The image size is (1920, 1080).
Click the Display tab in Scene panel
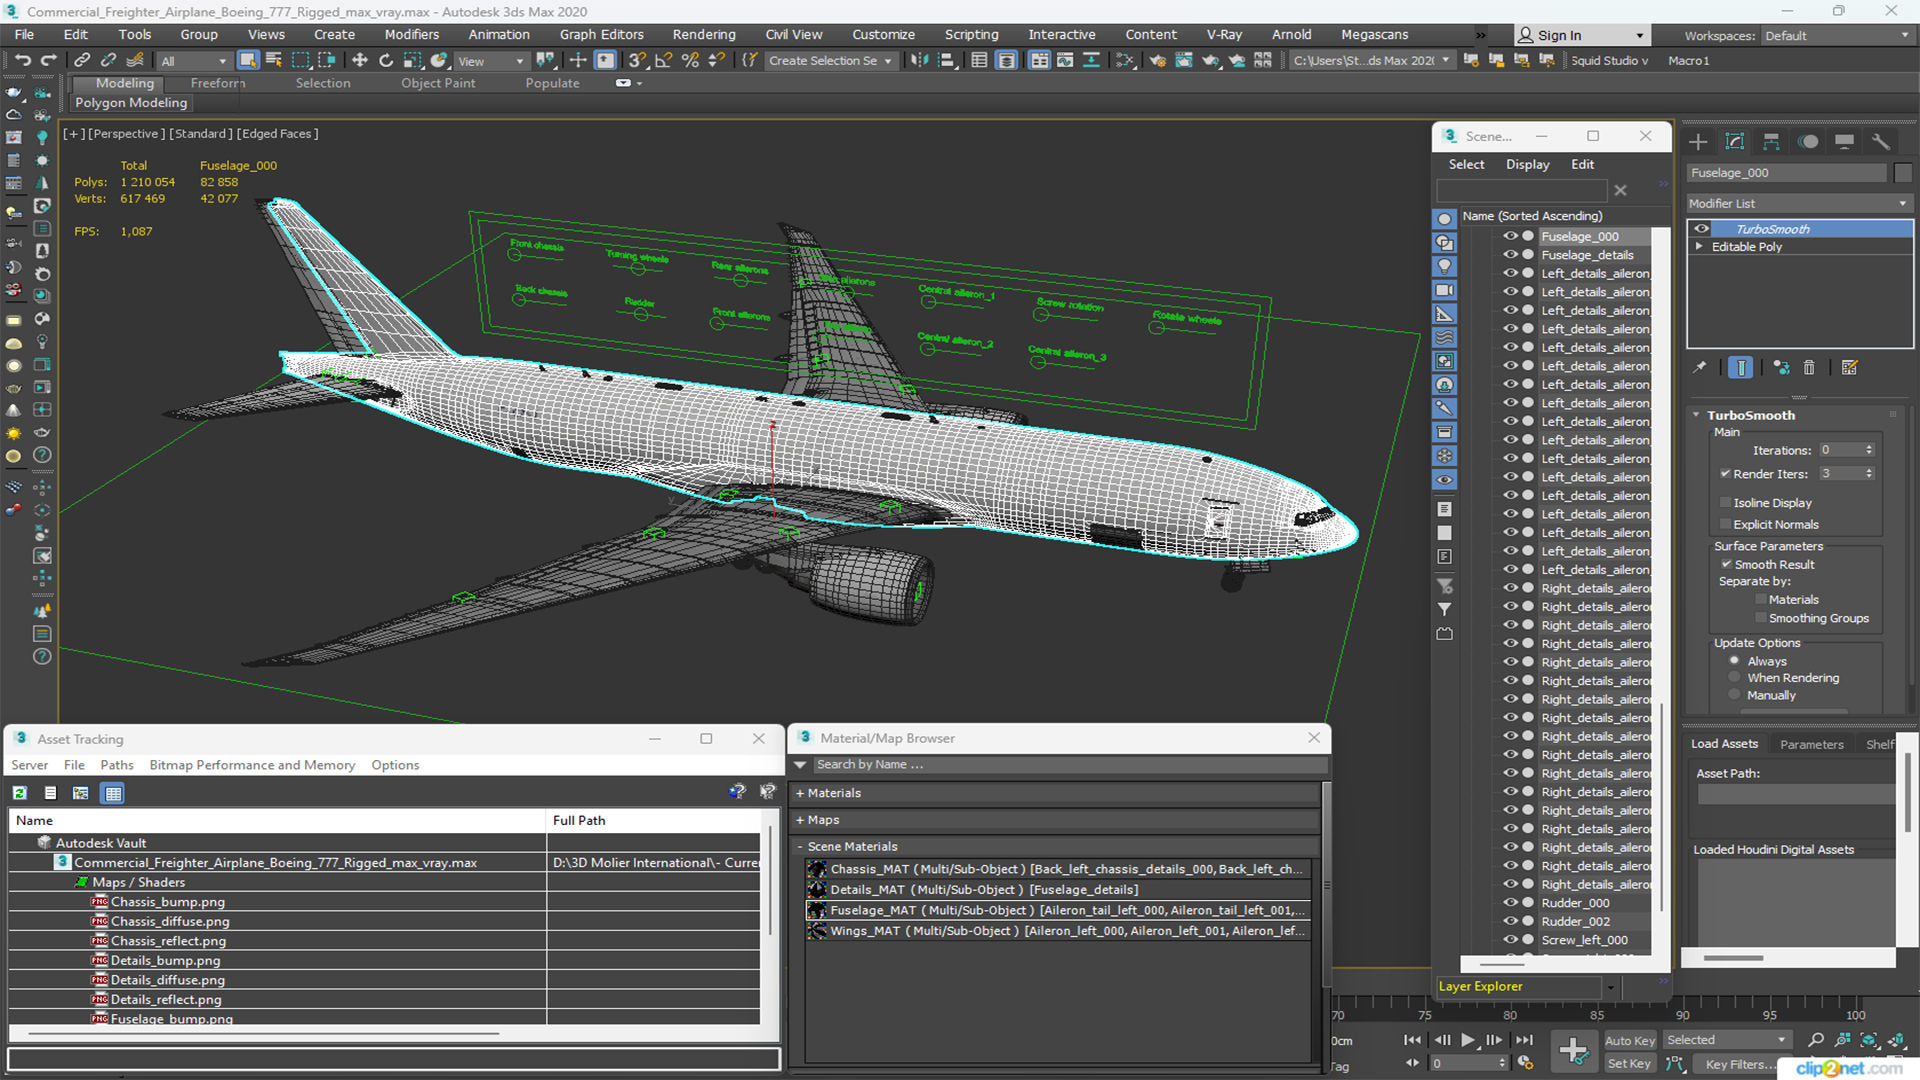[1527, 162]
